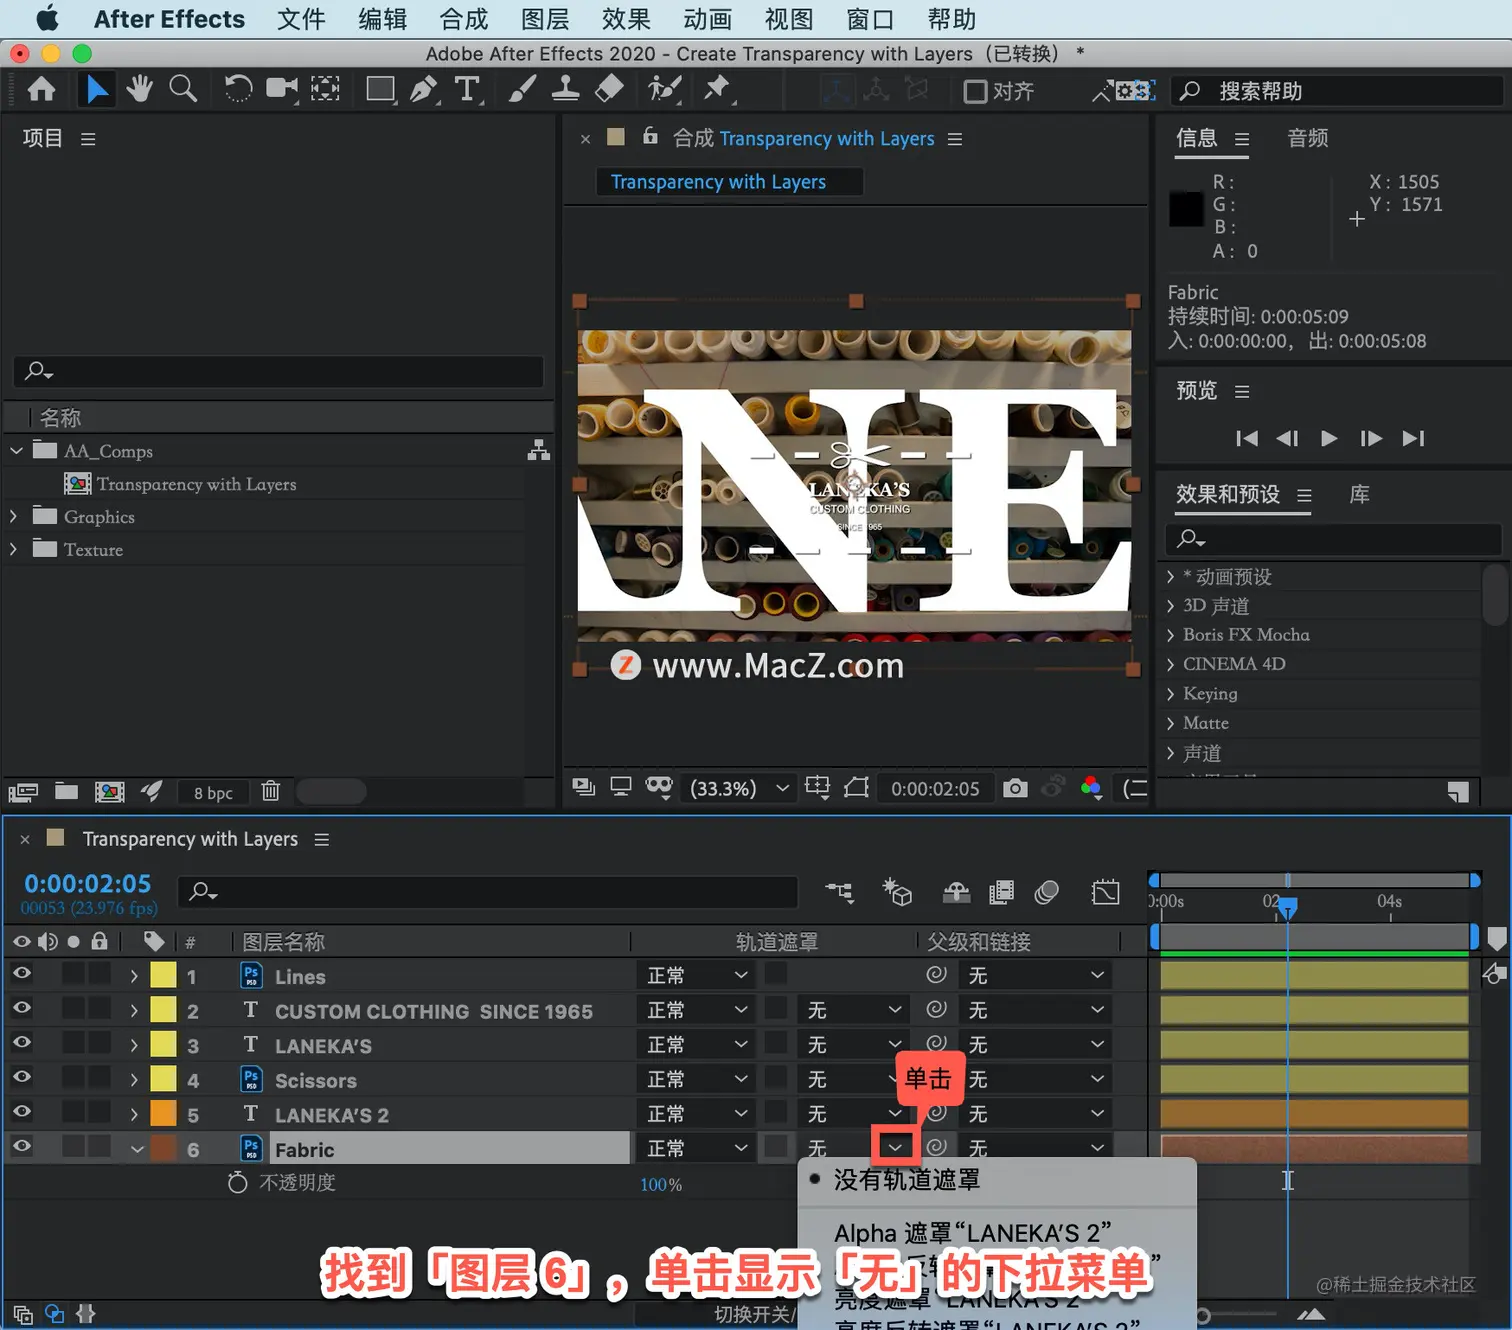The height and width of the screenshot is (1330, 1512).
Task: Select the Rotation tool
Action: pyautogui.click(x=238, y=89)
